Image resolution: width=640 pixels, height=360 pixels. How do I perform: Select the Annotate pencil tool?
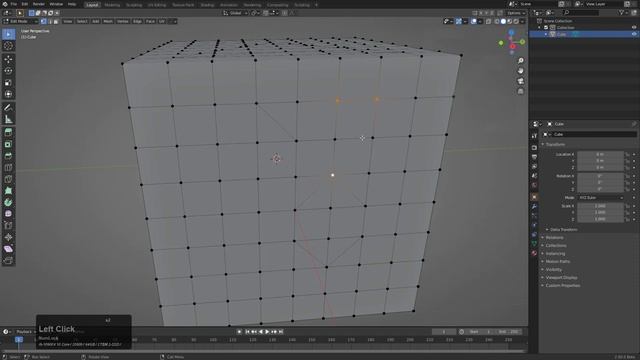point(8,108)
